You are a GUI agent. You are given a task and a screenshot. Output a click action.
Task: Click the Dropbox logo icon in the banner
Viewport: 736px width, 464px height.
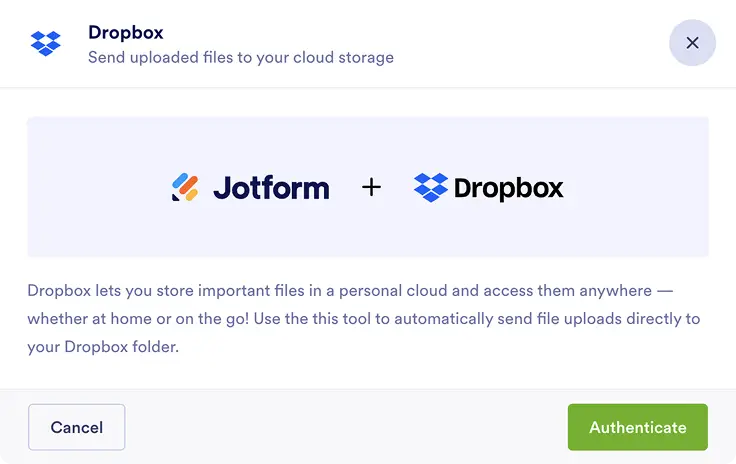tap(431, 187)
